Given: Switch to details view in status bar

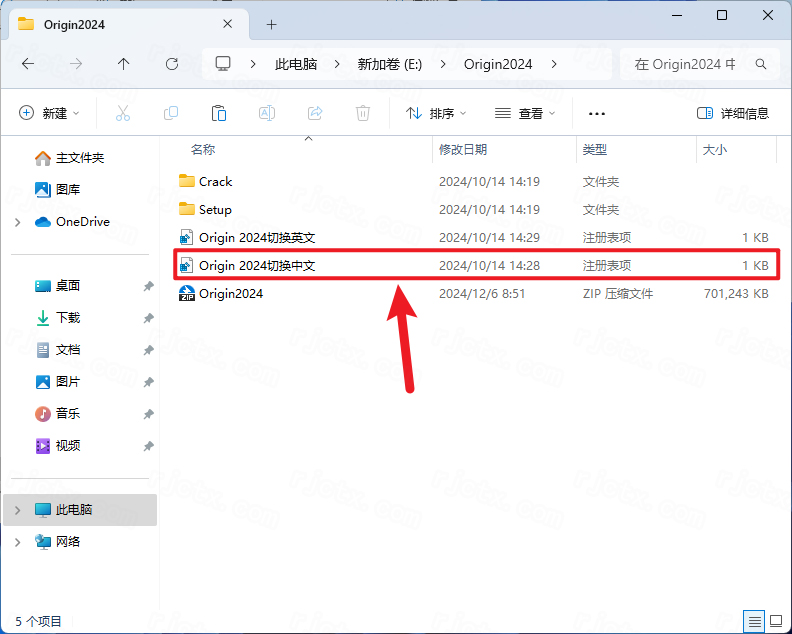Looking at the screenshot, I should tap(754, 620).
